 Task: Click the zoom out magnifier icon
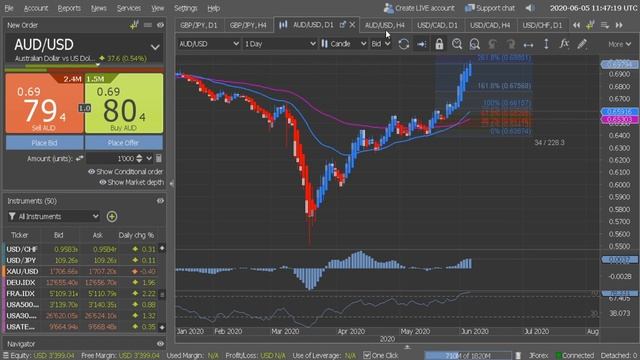click(x=474, y=44)
